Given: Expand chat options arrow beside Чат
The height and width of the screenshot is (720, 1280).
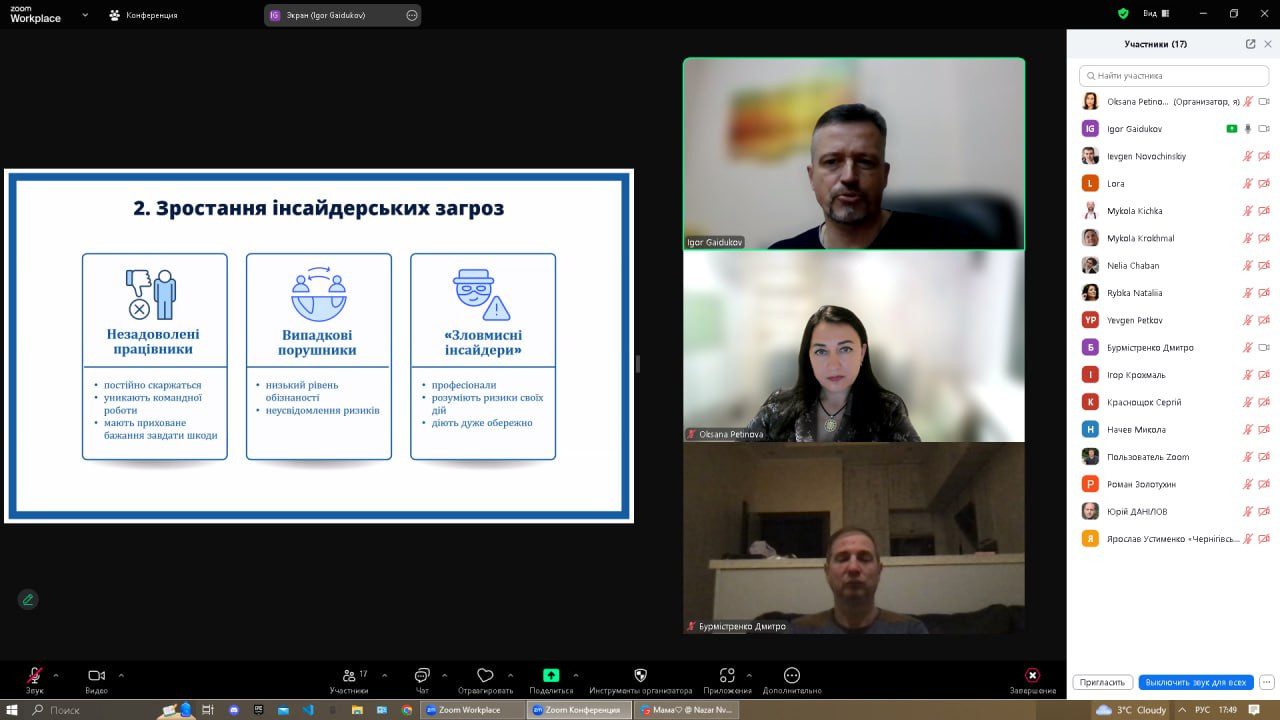Looking at the screenshot, I should coord(444,675).
